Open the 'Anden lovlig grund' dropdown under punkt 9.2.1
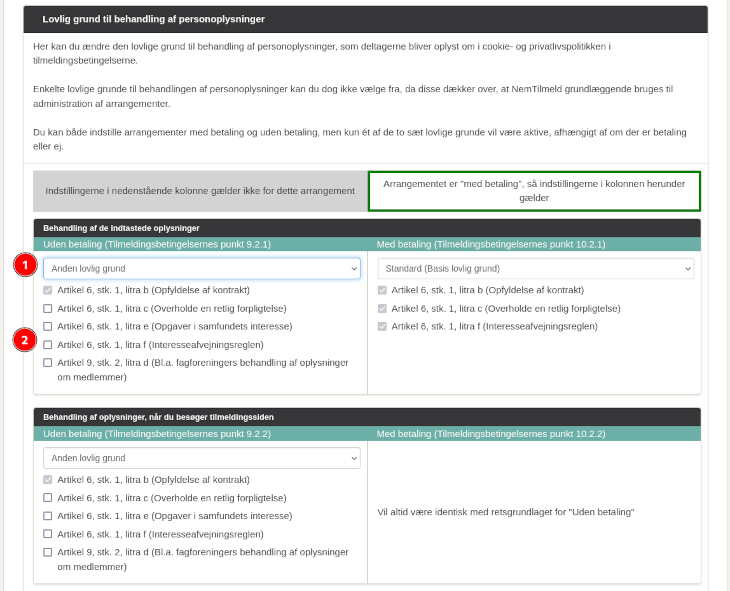This screenshot has height=591, width=730. pyautogui.click(x=202, y=269)
